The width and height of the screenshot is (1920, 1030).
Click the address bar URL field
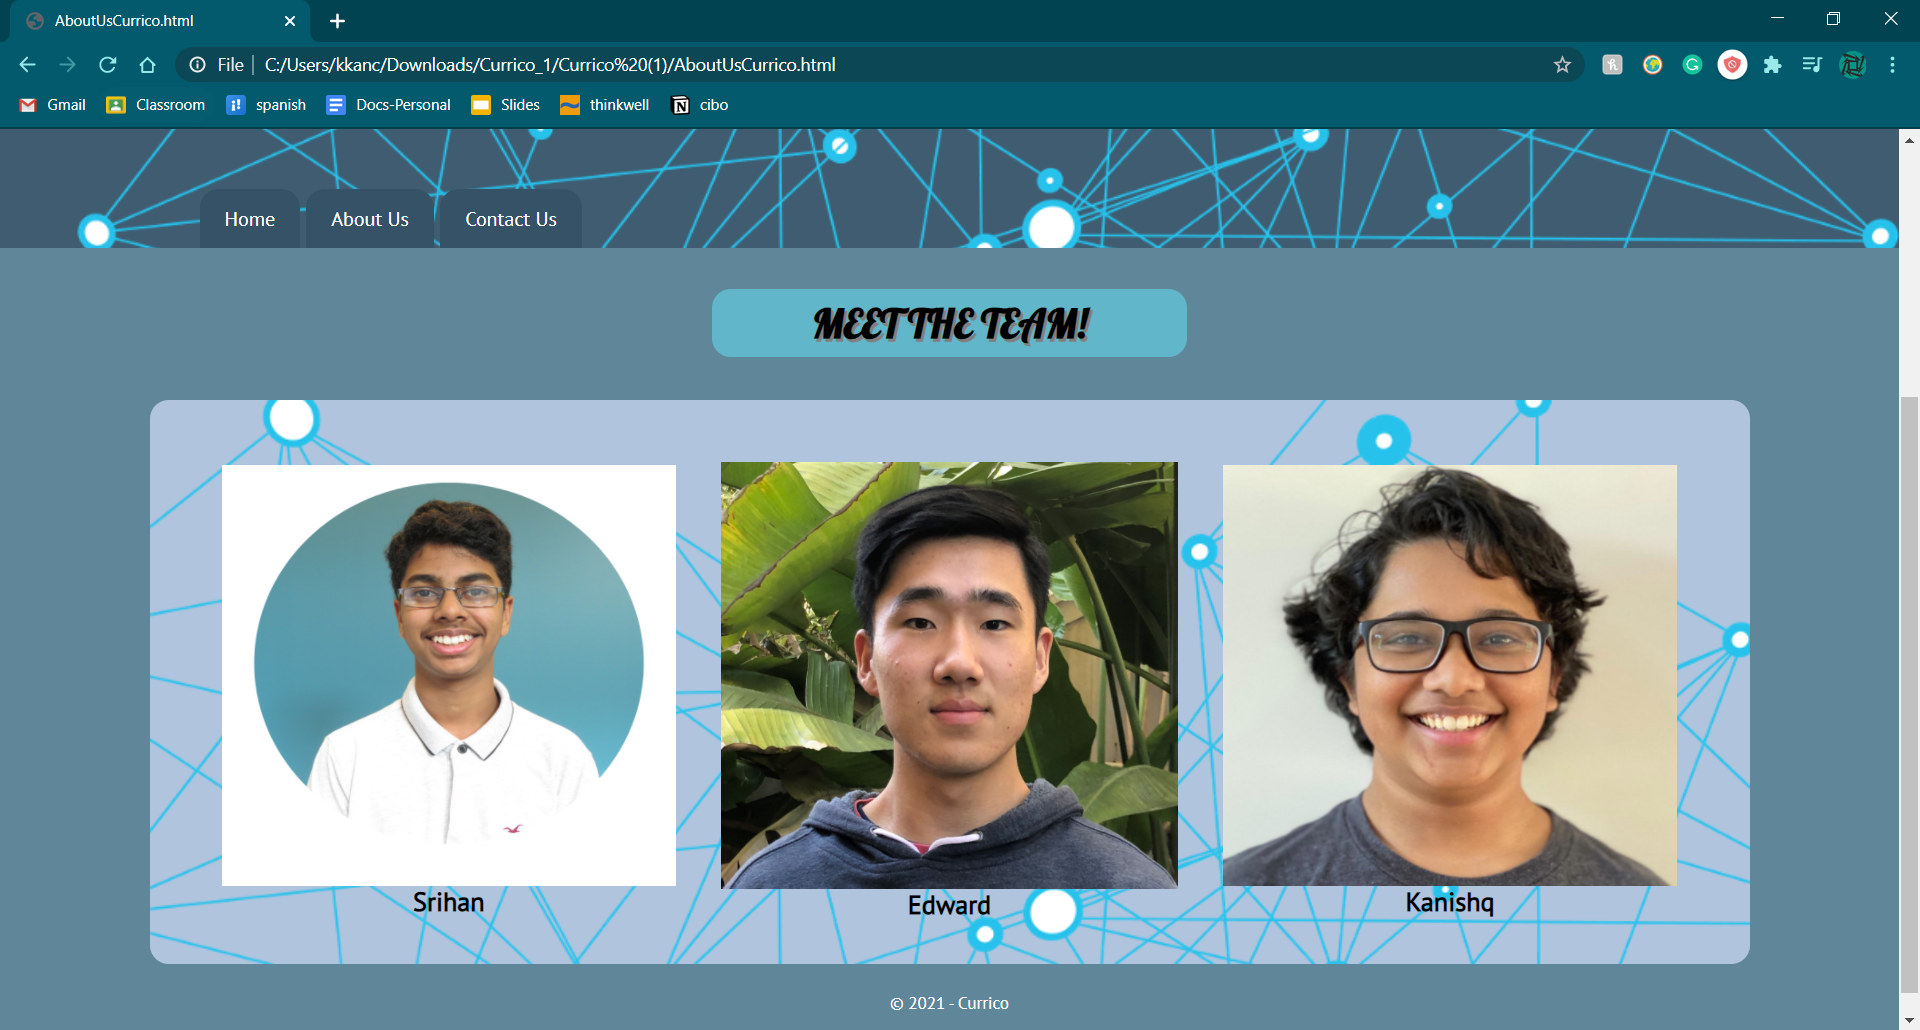880,65
